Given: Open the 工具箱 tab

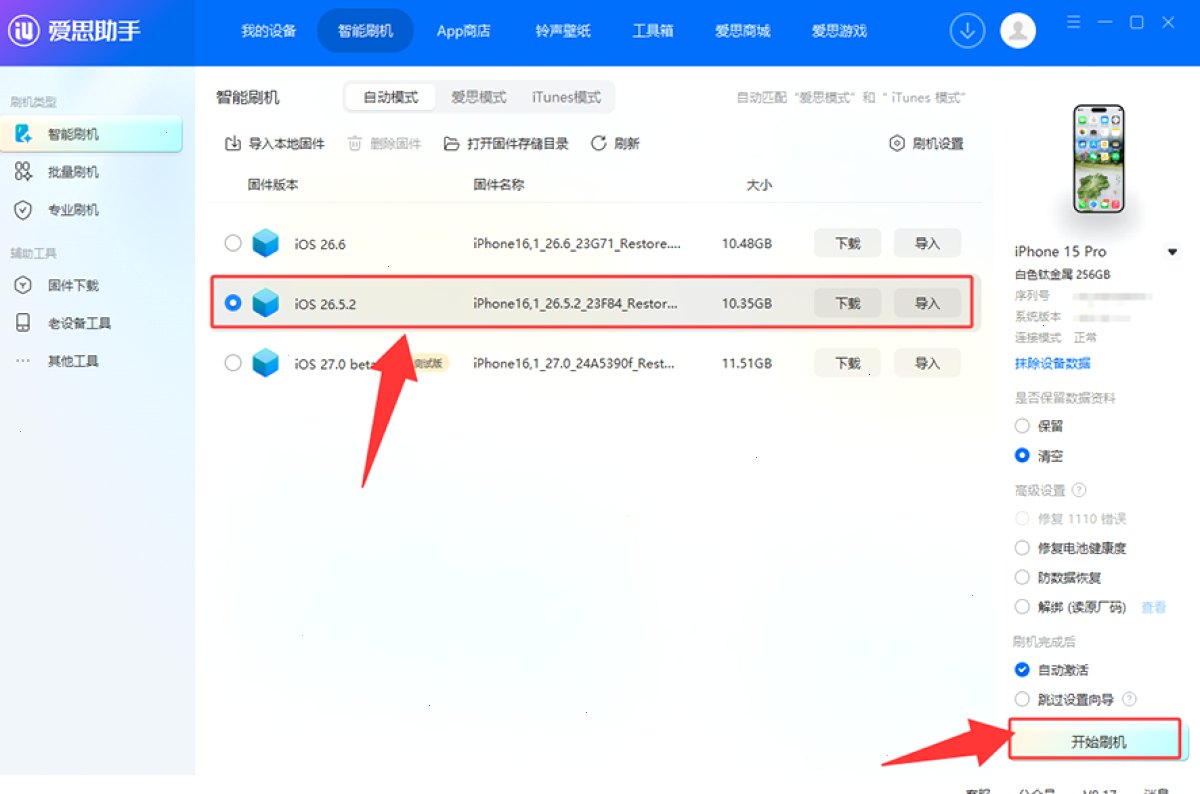Looking at the screenshot, I should 652,31.
